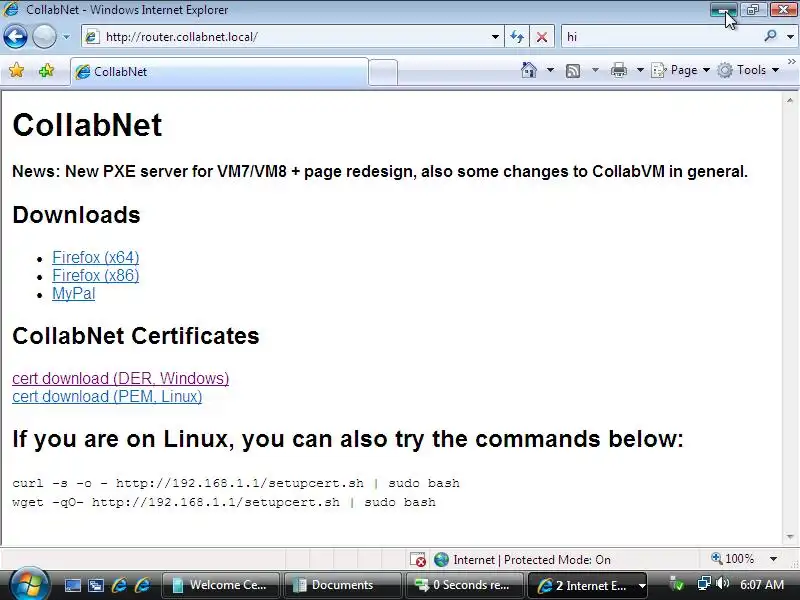This screenshot has height=600, width=800.
Task: Open the MyPal download link
Action: click(73, 293)
